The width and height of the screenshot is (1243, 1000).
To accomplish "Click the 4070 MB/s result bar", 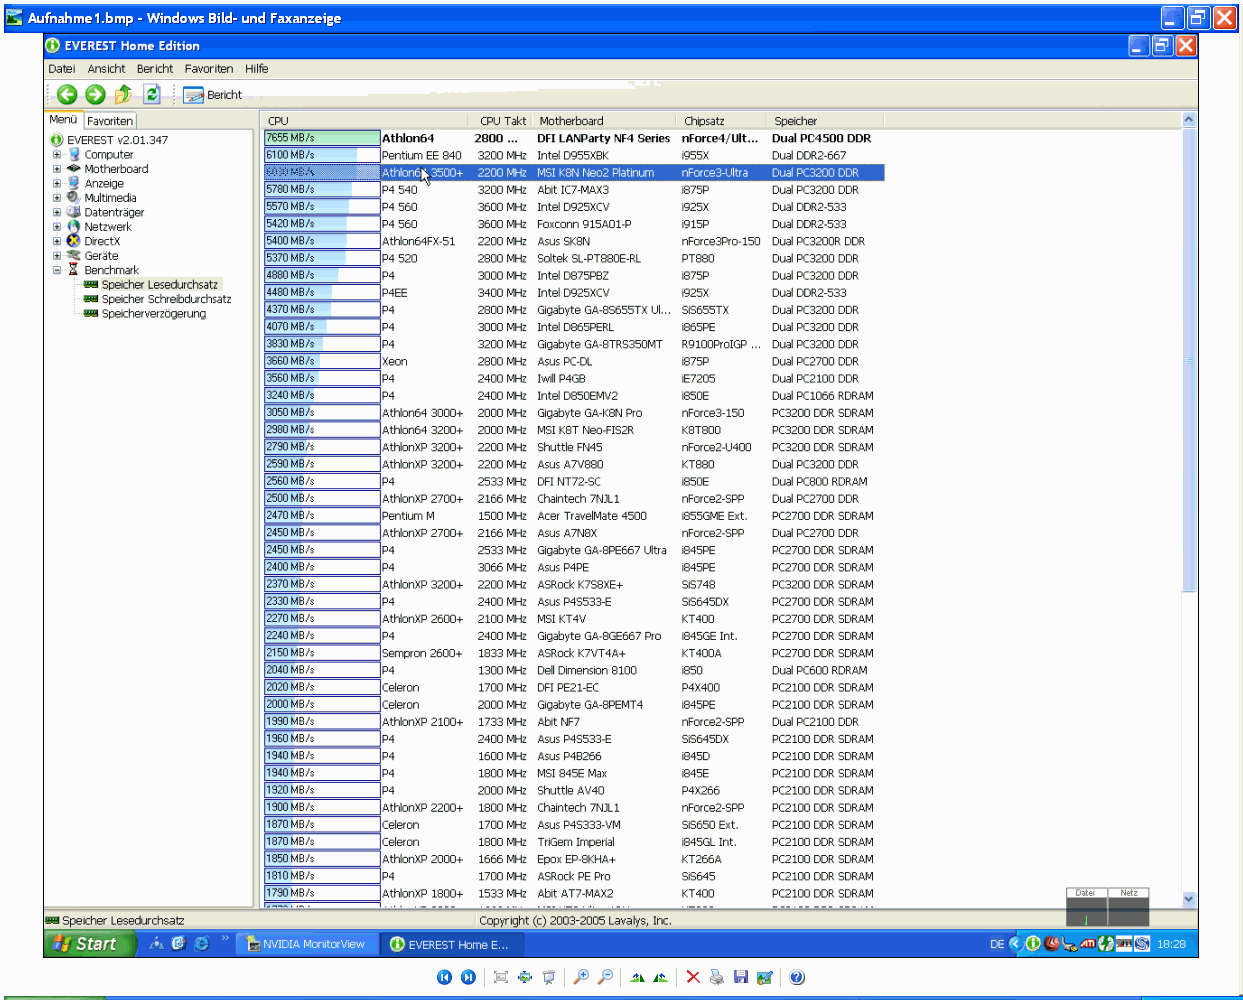I will pos(322,326).
